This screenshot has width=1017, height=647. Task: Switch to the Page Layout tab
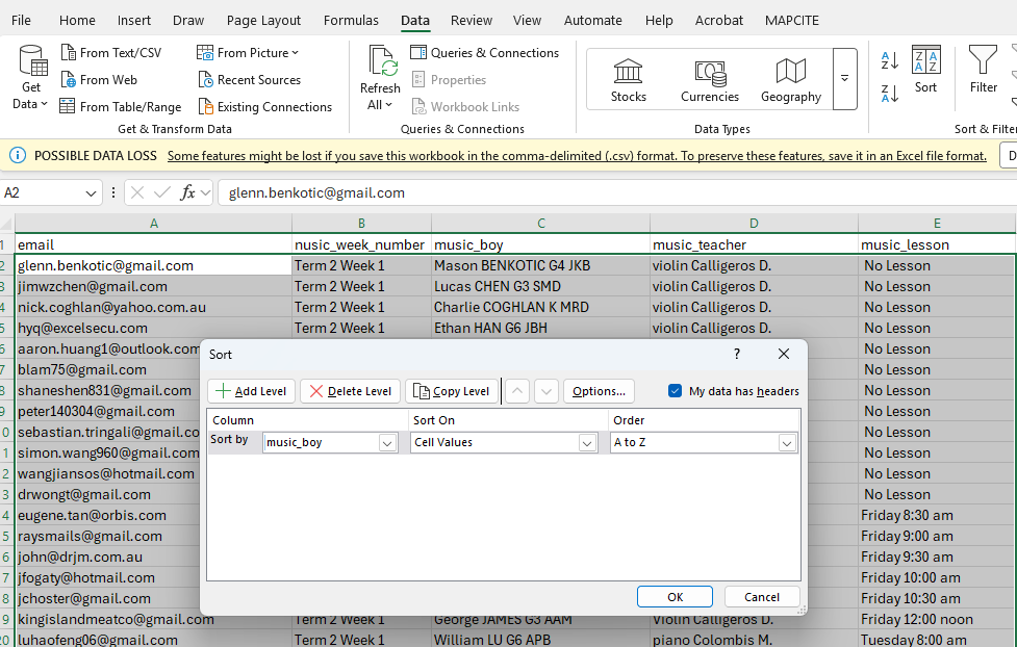[x=263, y=20]
